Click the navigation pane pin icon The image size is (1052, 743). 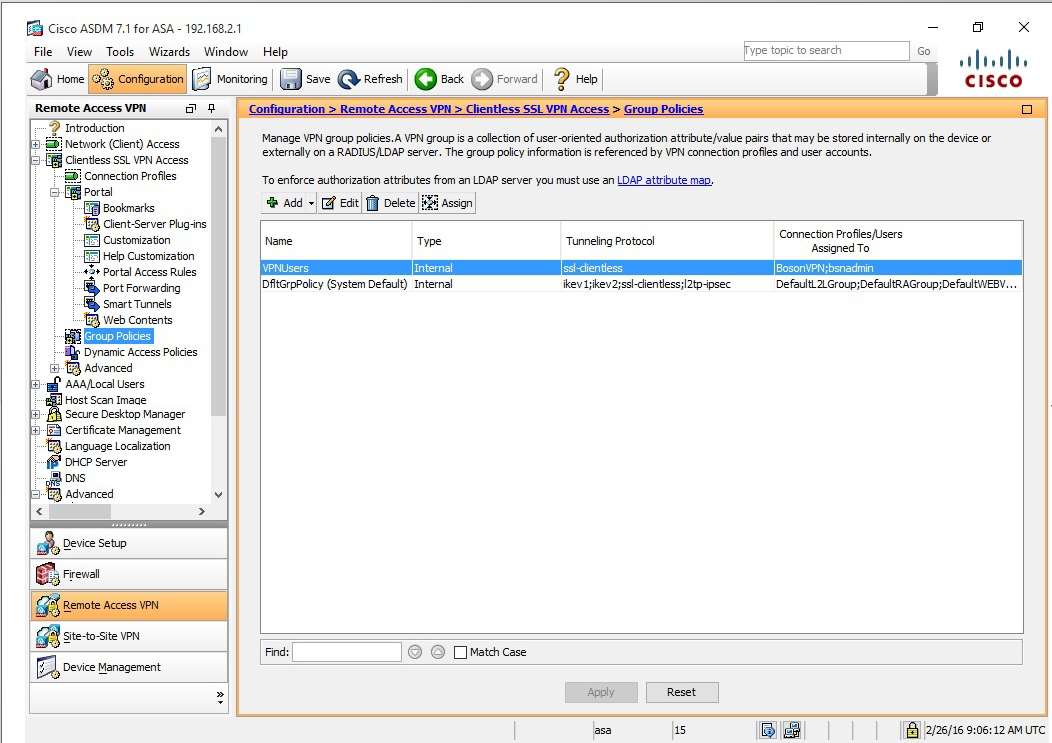click(x=211, y=108)
